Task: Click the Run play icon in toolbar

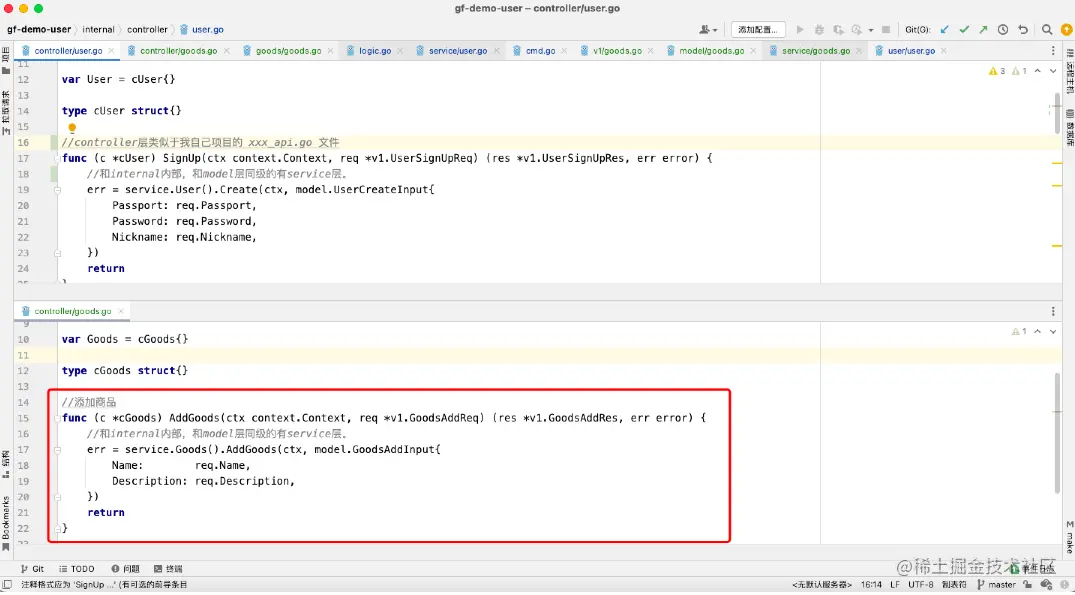Action: click(x=799, y=29)
